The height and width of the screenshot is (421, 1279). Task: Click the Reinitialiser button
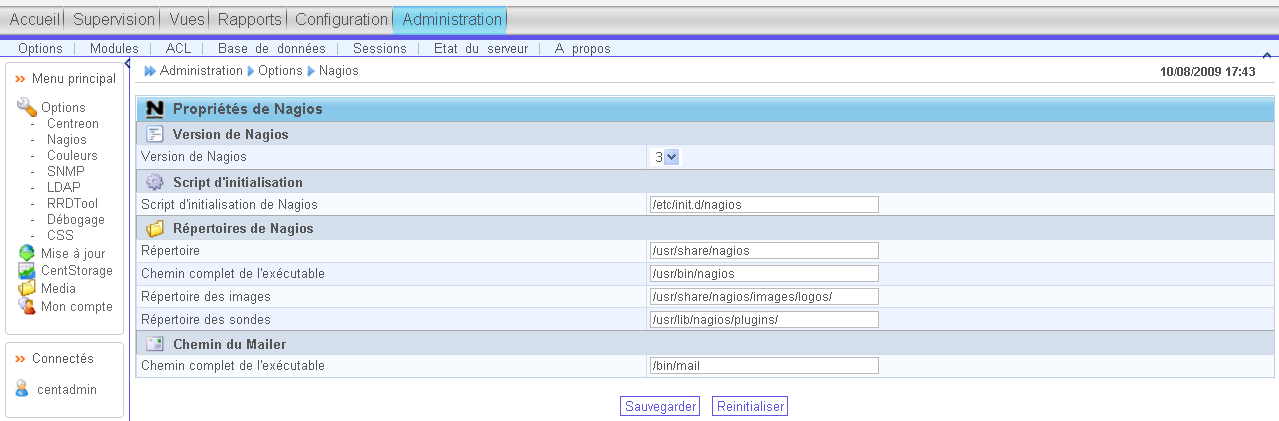pos(749,406)
